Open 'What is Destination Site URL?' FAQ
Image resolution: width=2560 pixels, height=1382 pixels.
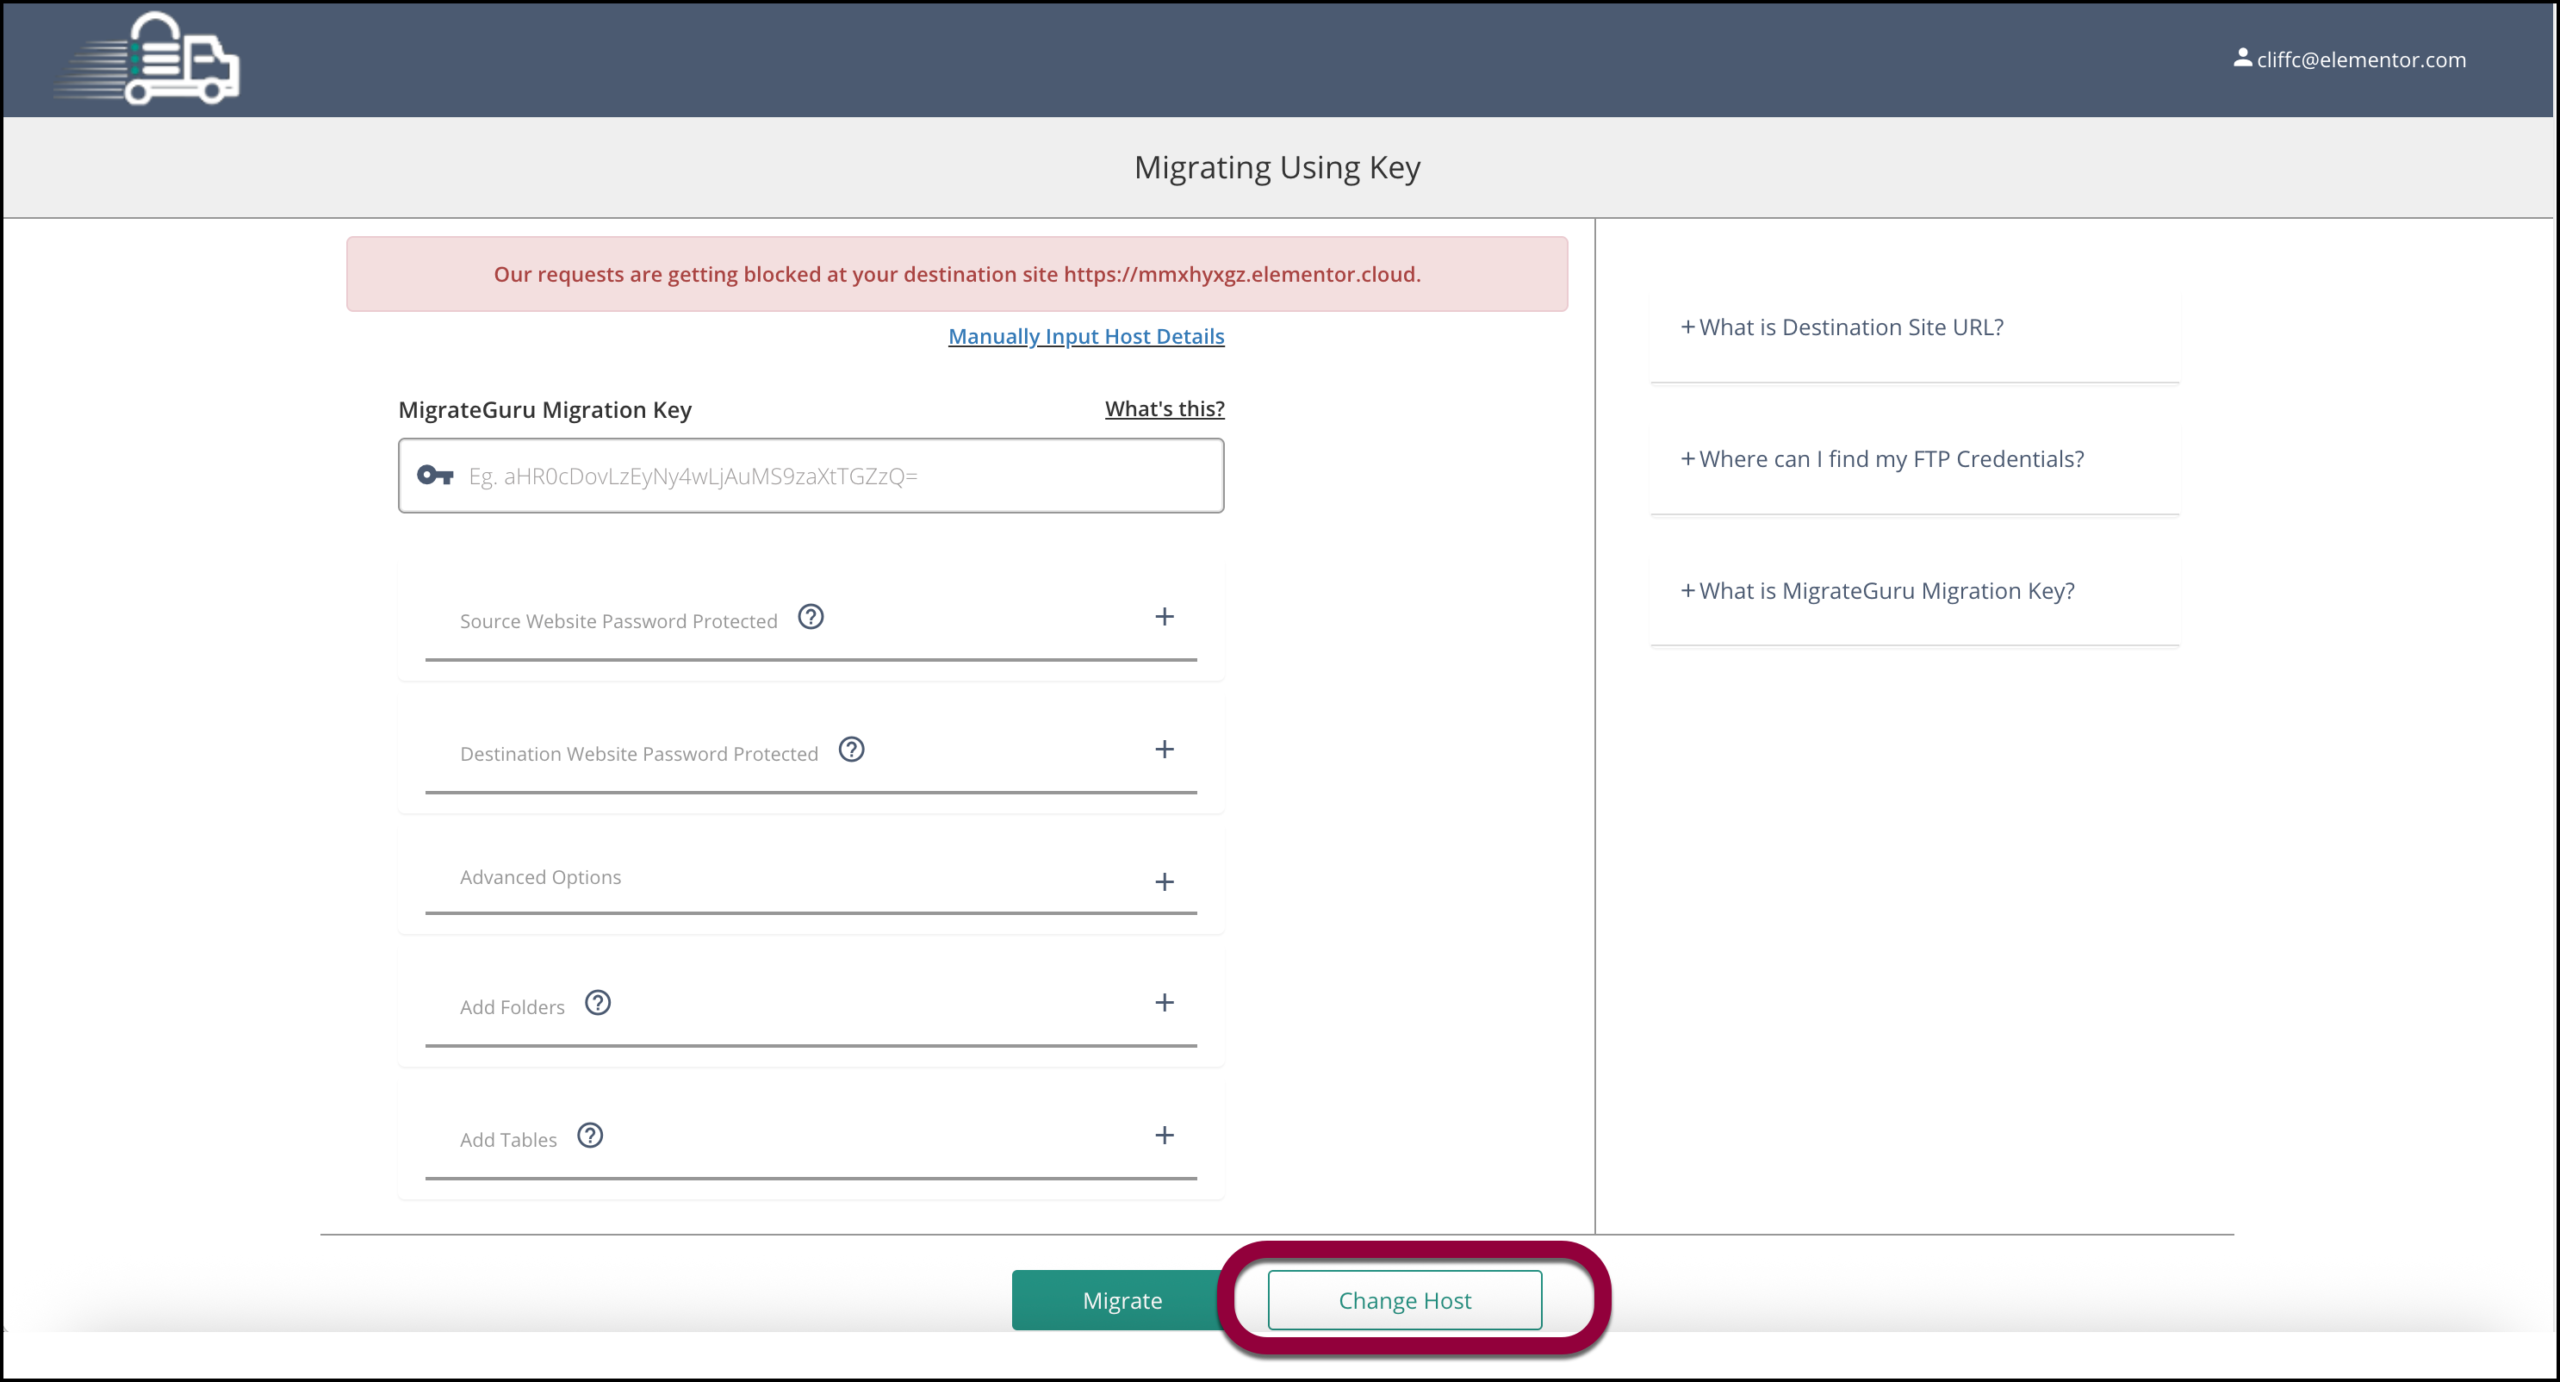[1842, 327]
